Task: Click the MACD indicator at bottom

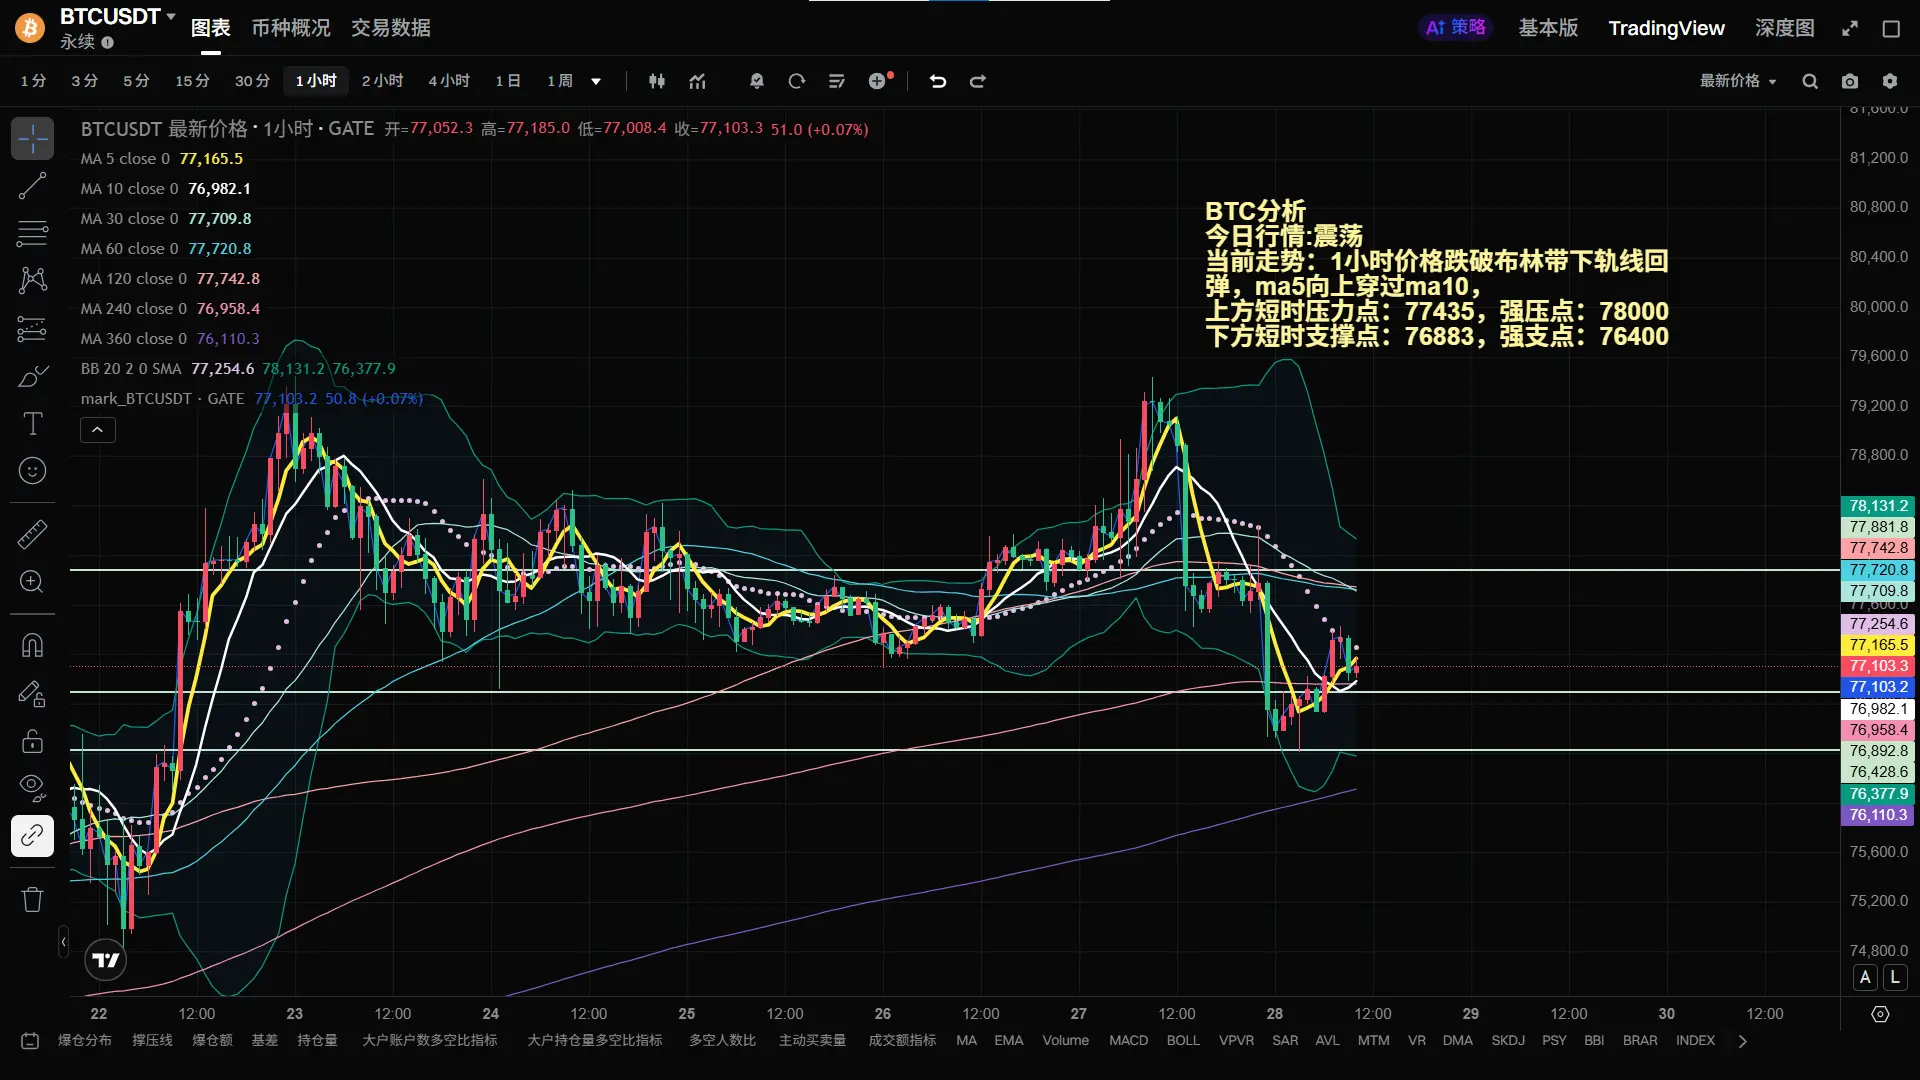Action: coord(1128,1040)
